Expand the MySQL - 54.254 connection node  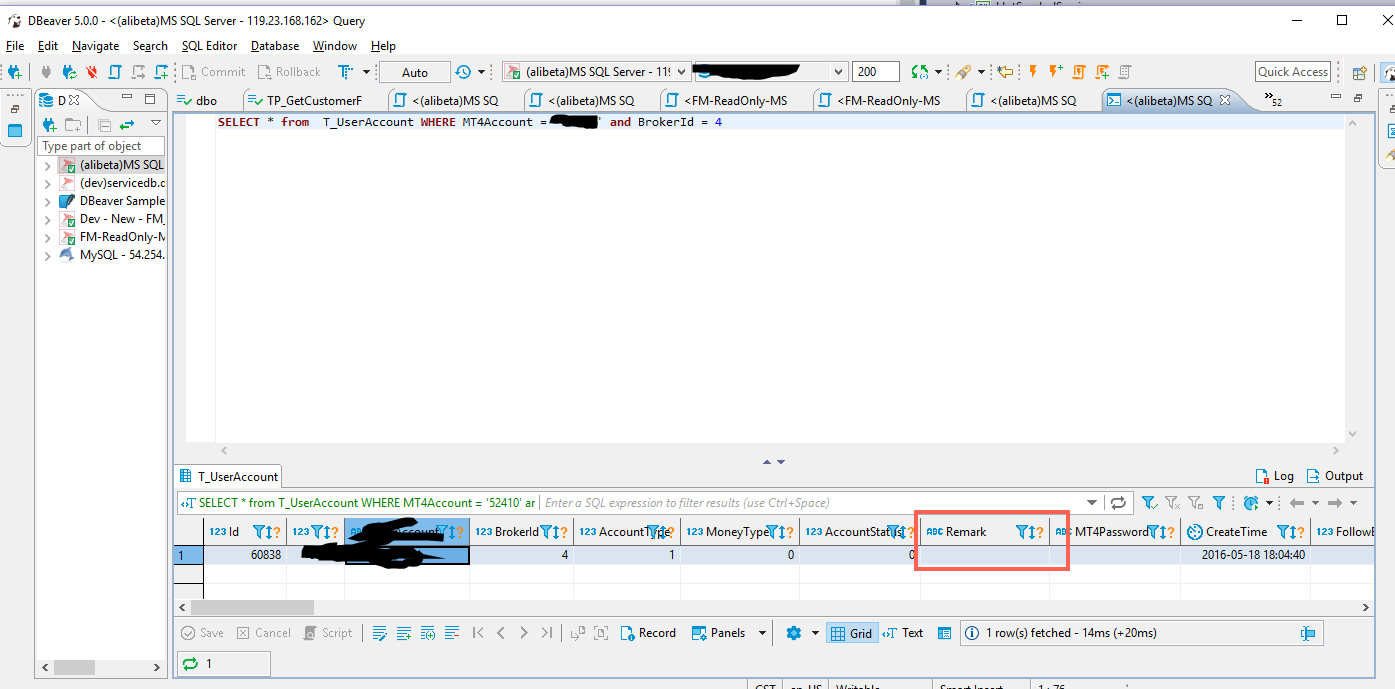pos(48,255)
